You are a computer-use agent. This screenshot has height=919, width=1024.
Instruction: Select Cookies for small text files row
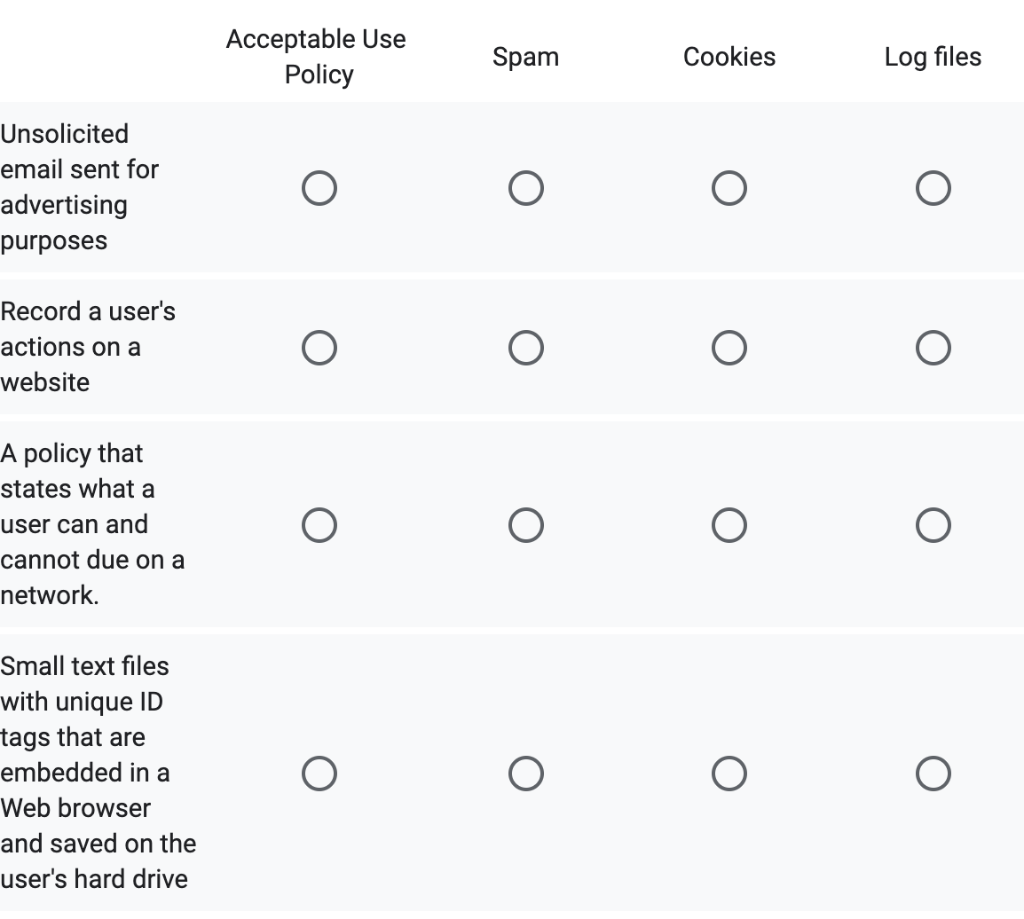point(729,773)
